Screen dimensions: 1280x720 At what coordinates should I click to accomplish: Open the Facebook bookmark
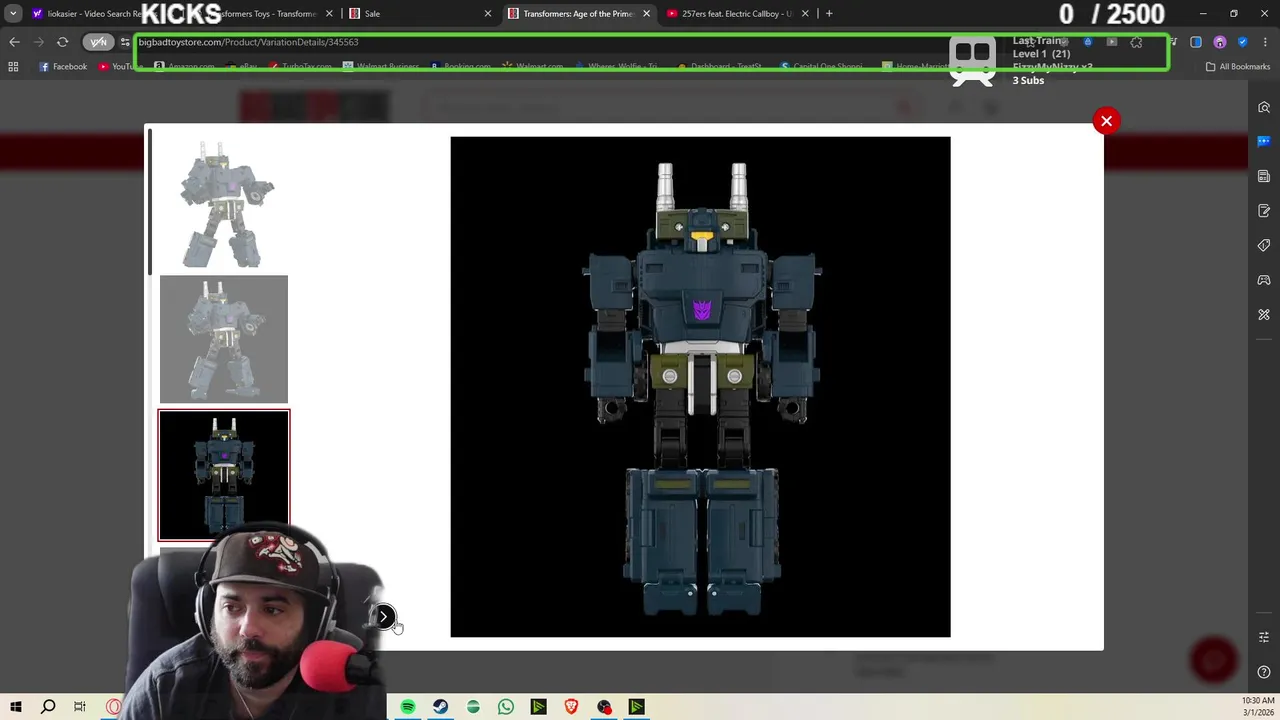[x=63, y=67]
